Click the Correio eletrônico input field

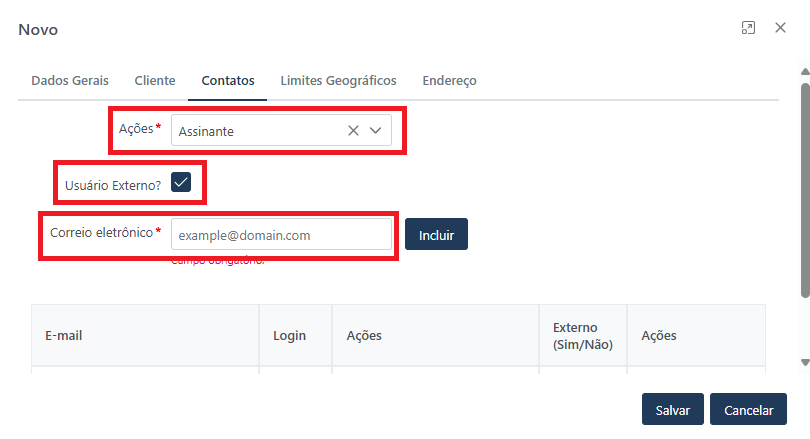tap(281, 235)
